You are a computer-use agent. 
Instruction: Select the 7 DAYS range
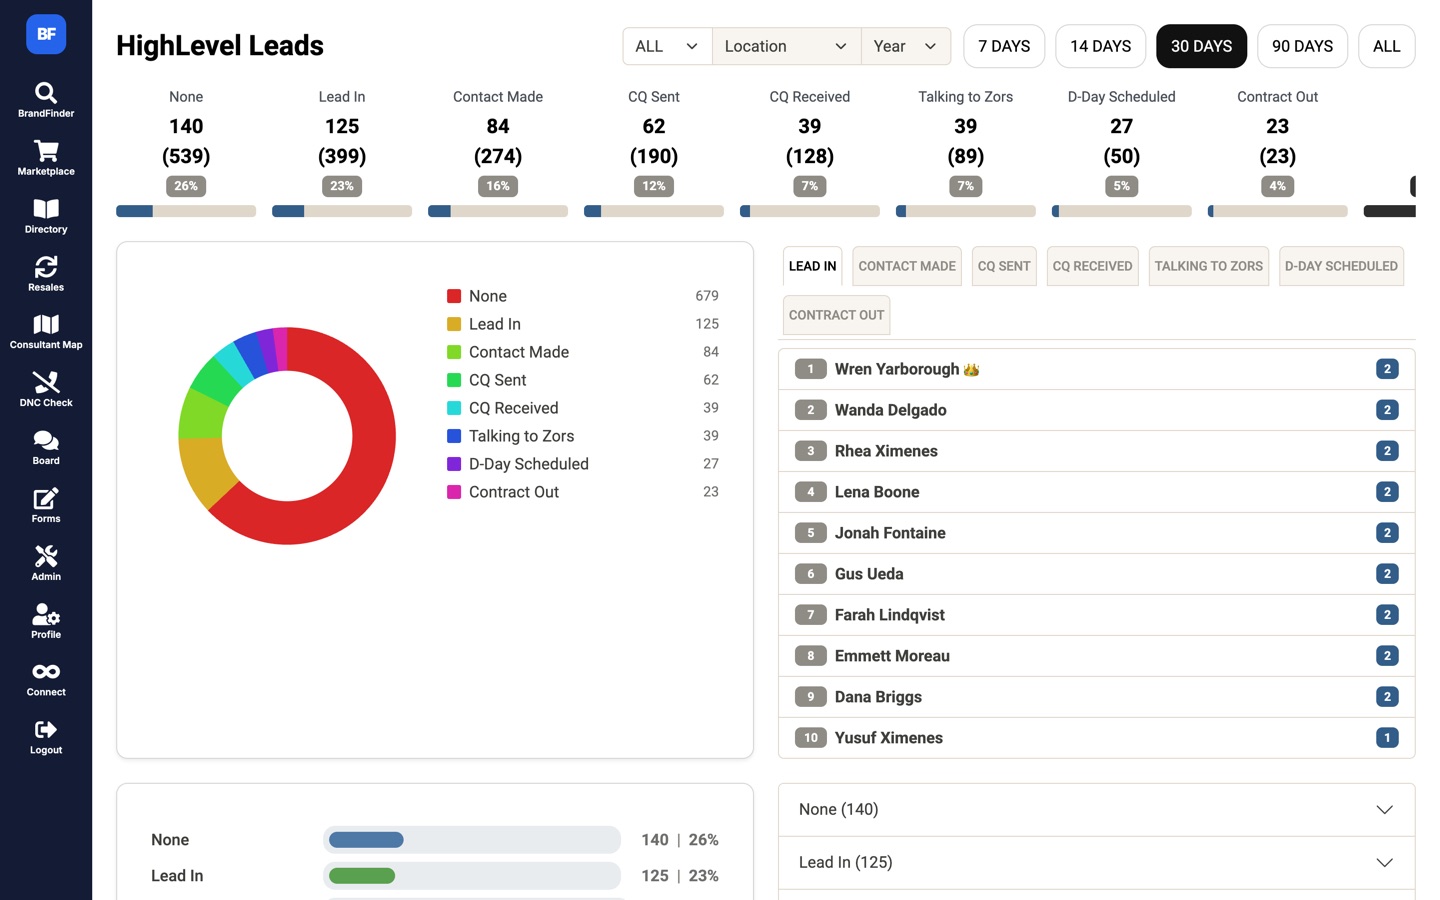click(x=1004, y=46)
